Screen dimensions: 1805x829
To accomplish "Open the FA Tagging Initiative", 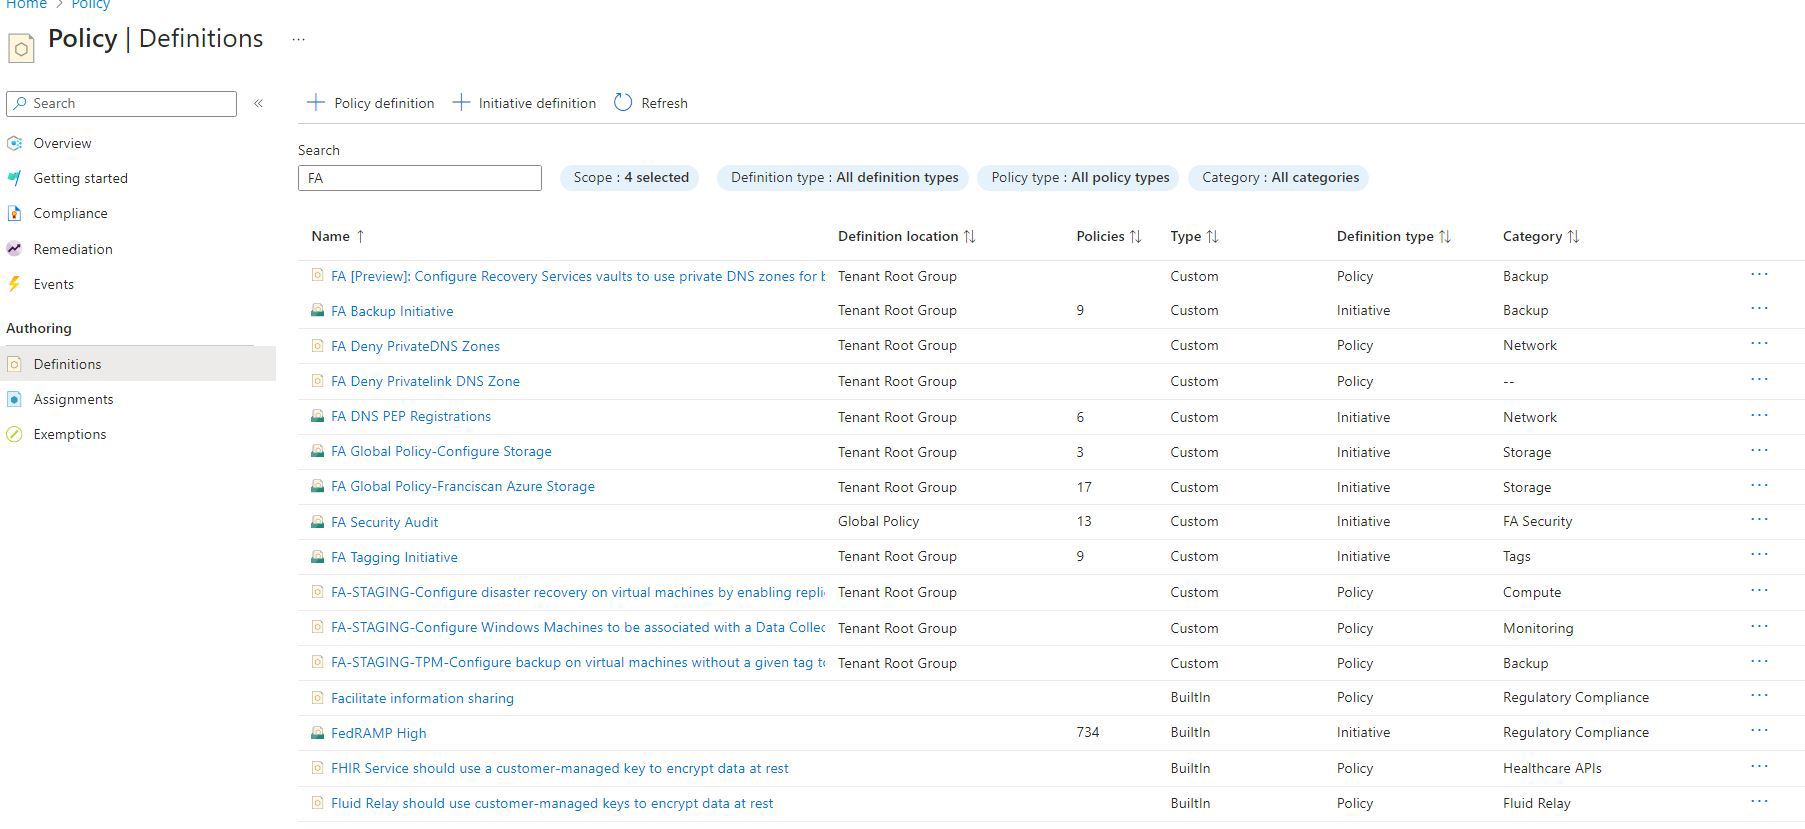I will click(394, 557).
